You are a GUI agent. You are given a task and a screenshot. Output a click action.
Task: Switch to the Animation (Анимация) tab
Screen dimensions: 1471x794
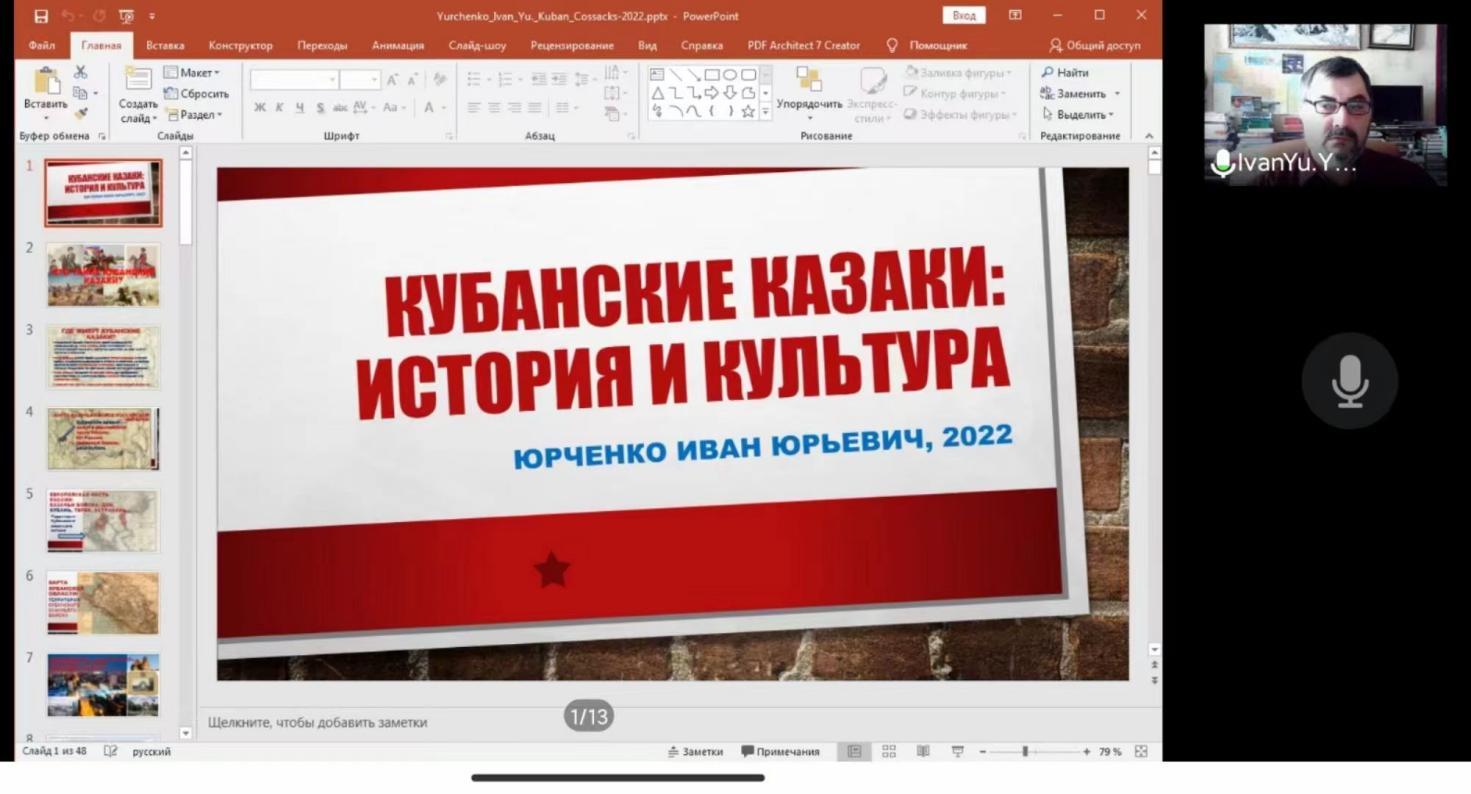coord(398,45)
